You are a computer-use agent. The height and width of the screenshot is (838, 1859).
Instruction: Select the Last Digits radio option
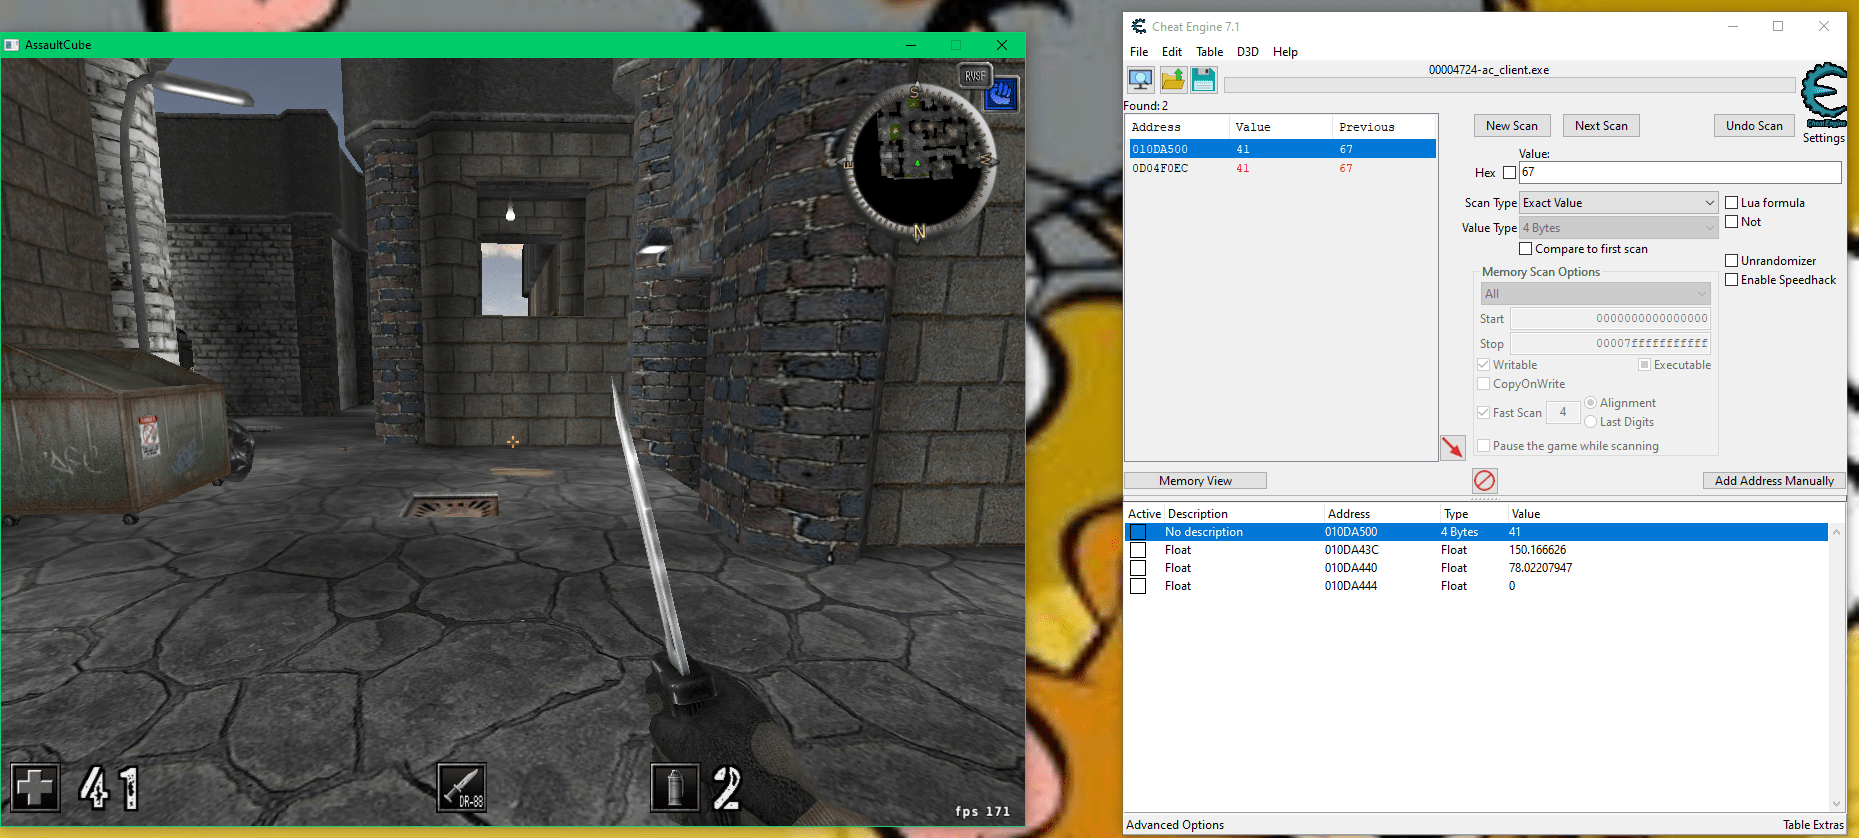(x=1590, y=422)
